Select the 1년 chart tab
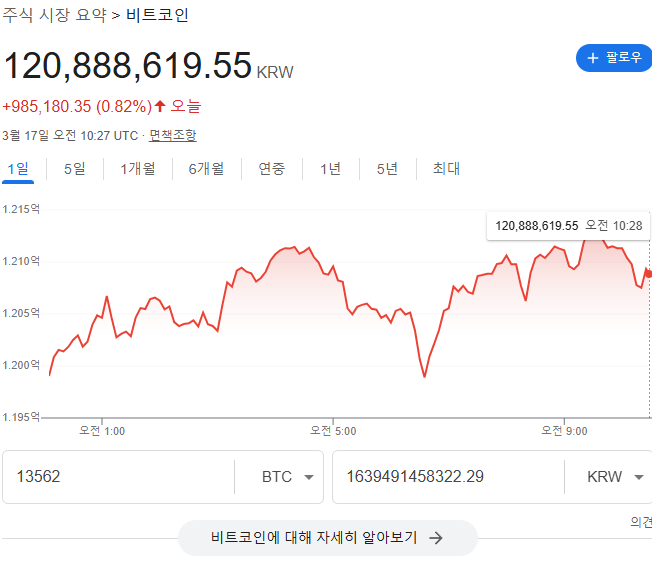The height and width of the screenshot is (562, 652). coord(330,169)
